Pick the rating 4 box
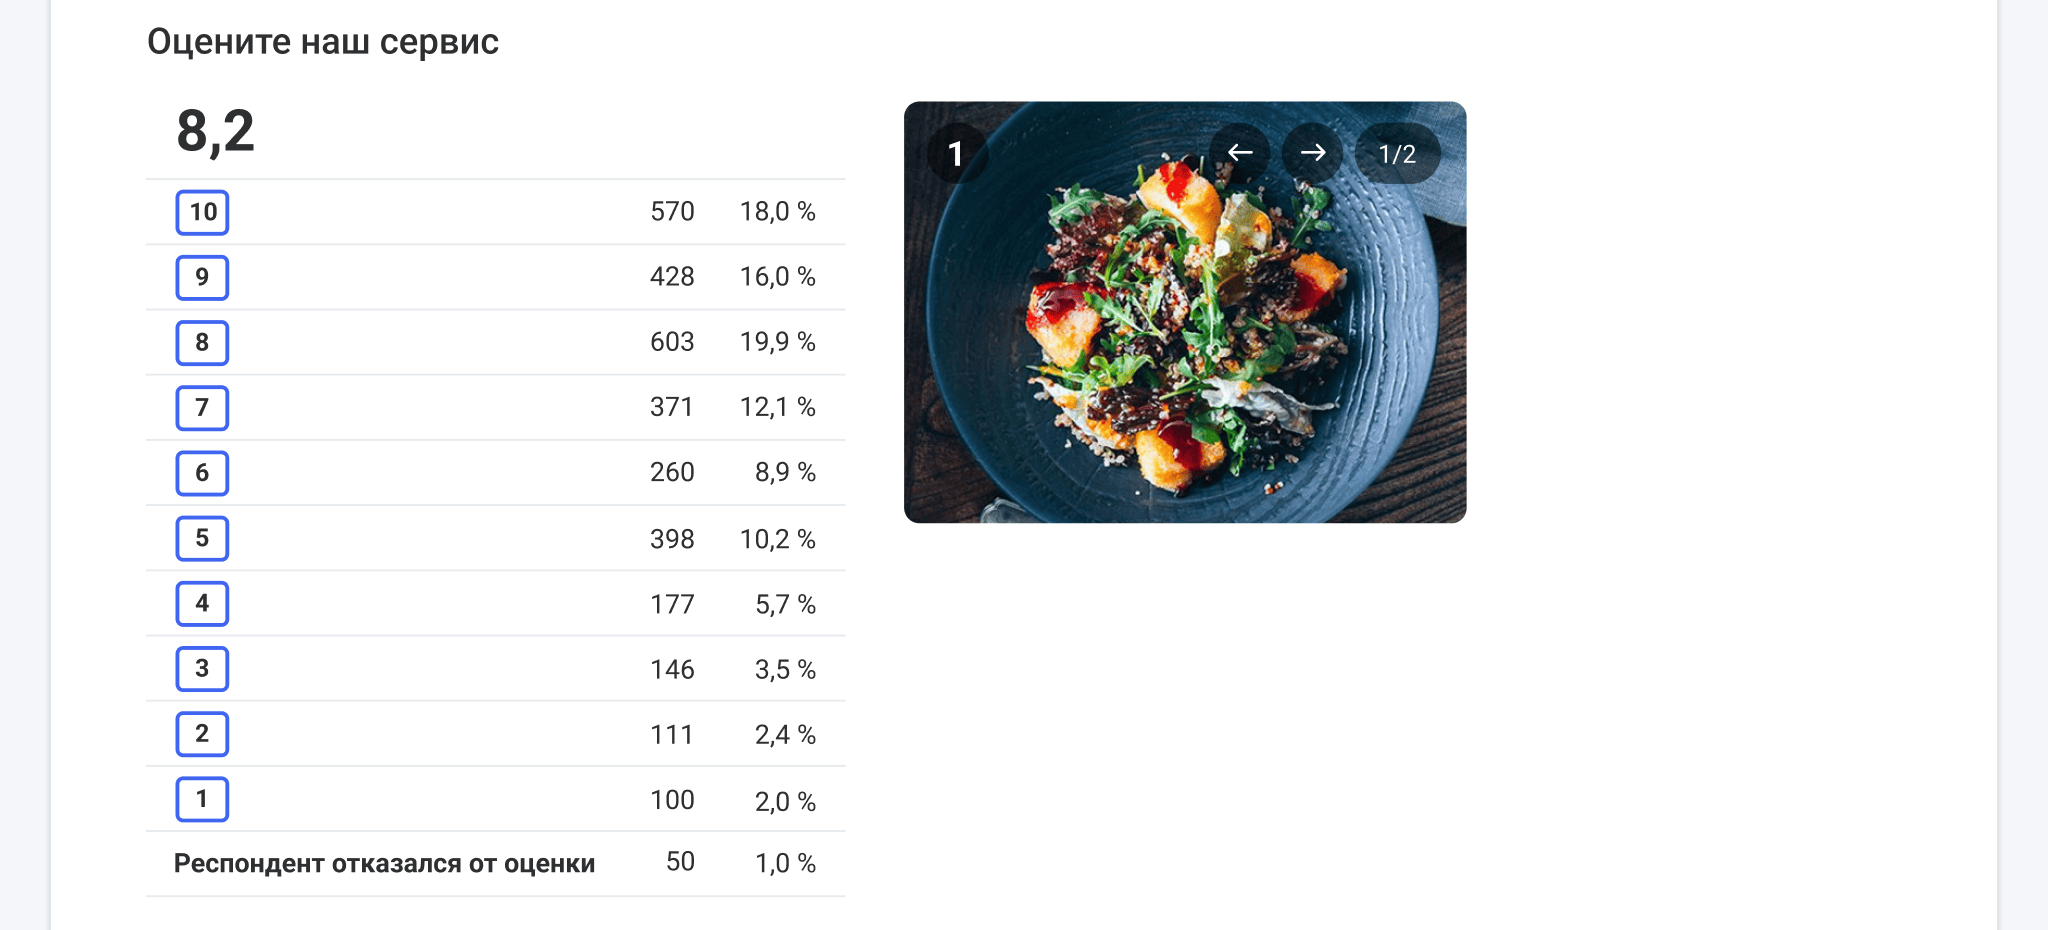 click(202, 603)
